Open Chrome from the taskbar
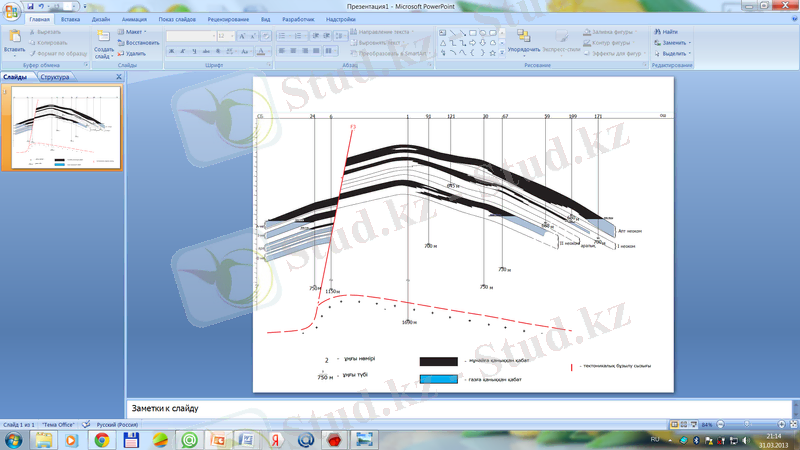 (x=101, y=439)
